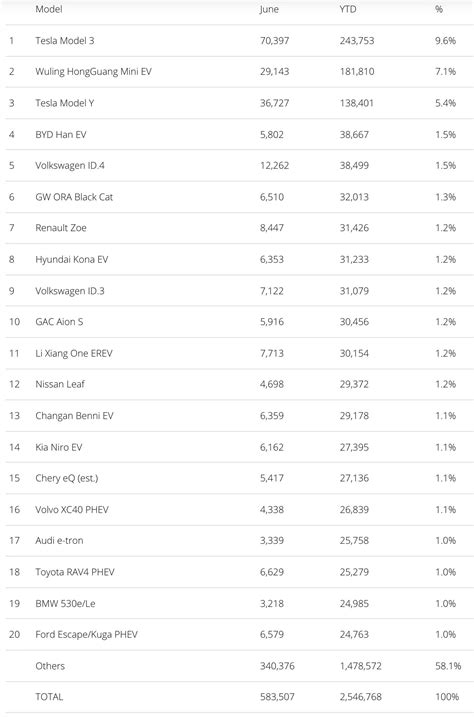Click the YTD column header
This screenshot has height=717, width=474.
coord(348,9)
